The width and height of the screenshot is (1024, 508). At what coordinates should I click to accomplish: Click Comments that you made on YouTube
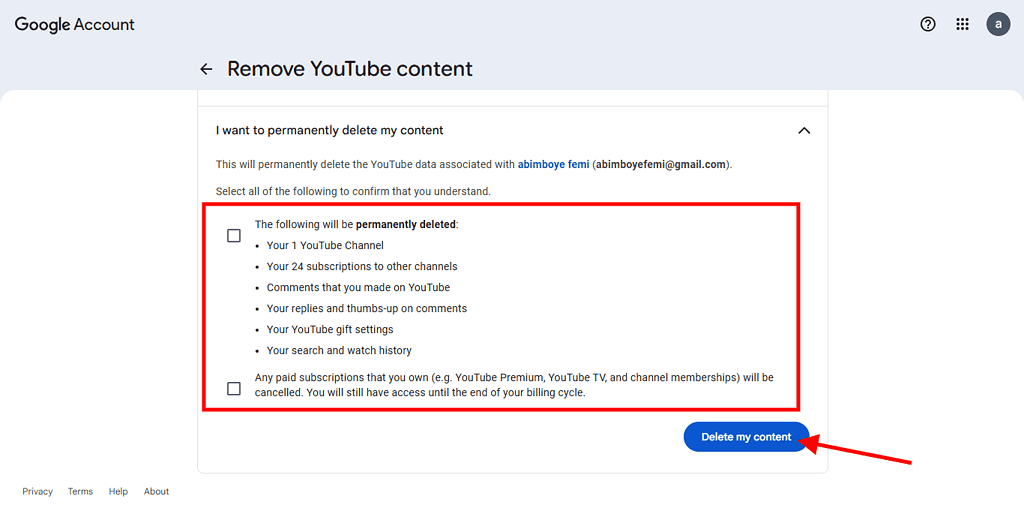click(x=359, y=287)
